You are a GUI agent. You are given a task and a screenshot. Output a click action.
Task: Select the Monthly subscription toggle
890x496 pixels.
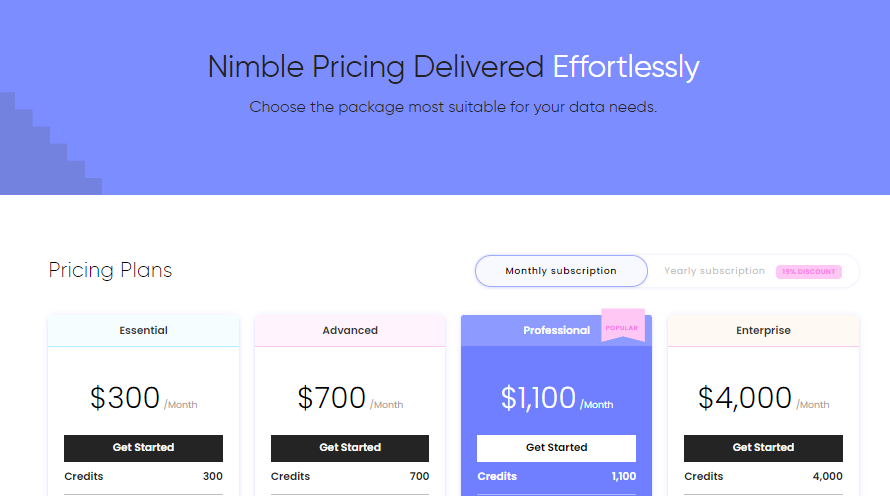click(x=561, y=271)
